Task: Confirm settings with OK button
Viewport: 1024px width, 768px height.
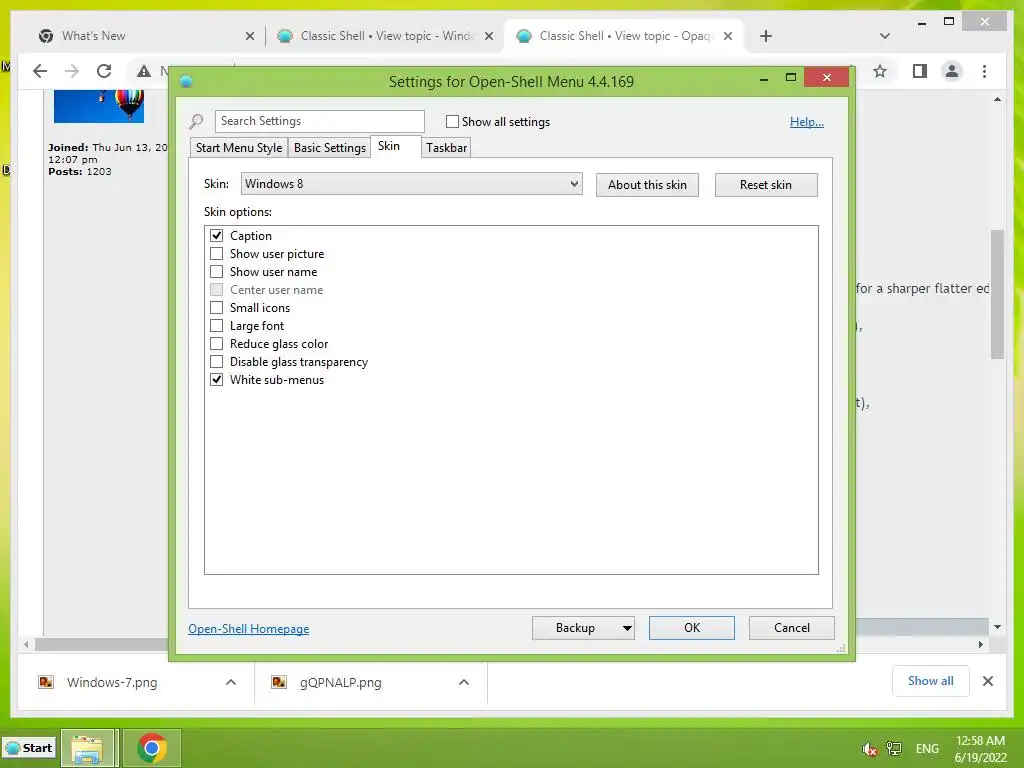Action: click(x=692, y=628)
